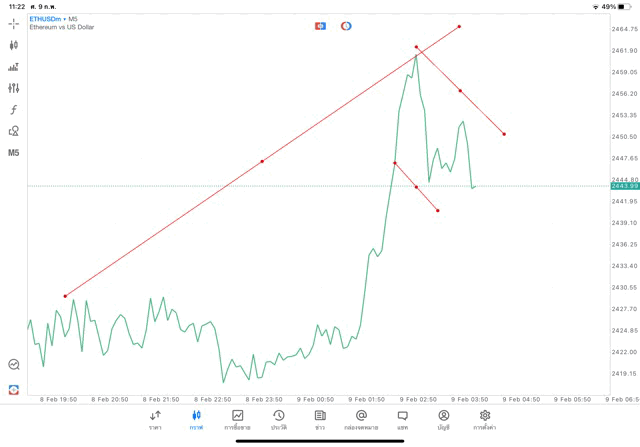This screenshot has width=640, height=447.
Task: Open the ประวัติ history tab
Action: (x=278, y=420)
